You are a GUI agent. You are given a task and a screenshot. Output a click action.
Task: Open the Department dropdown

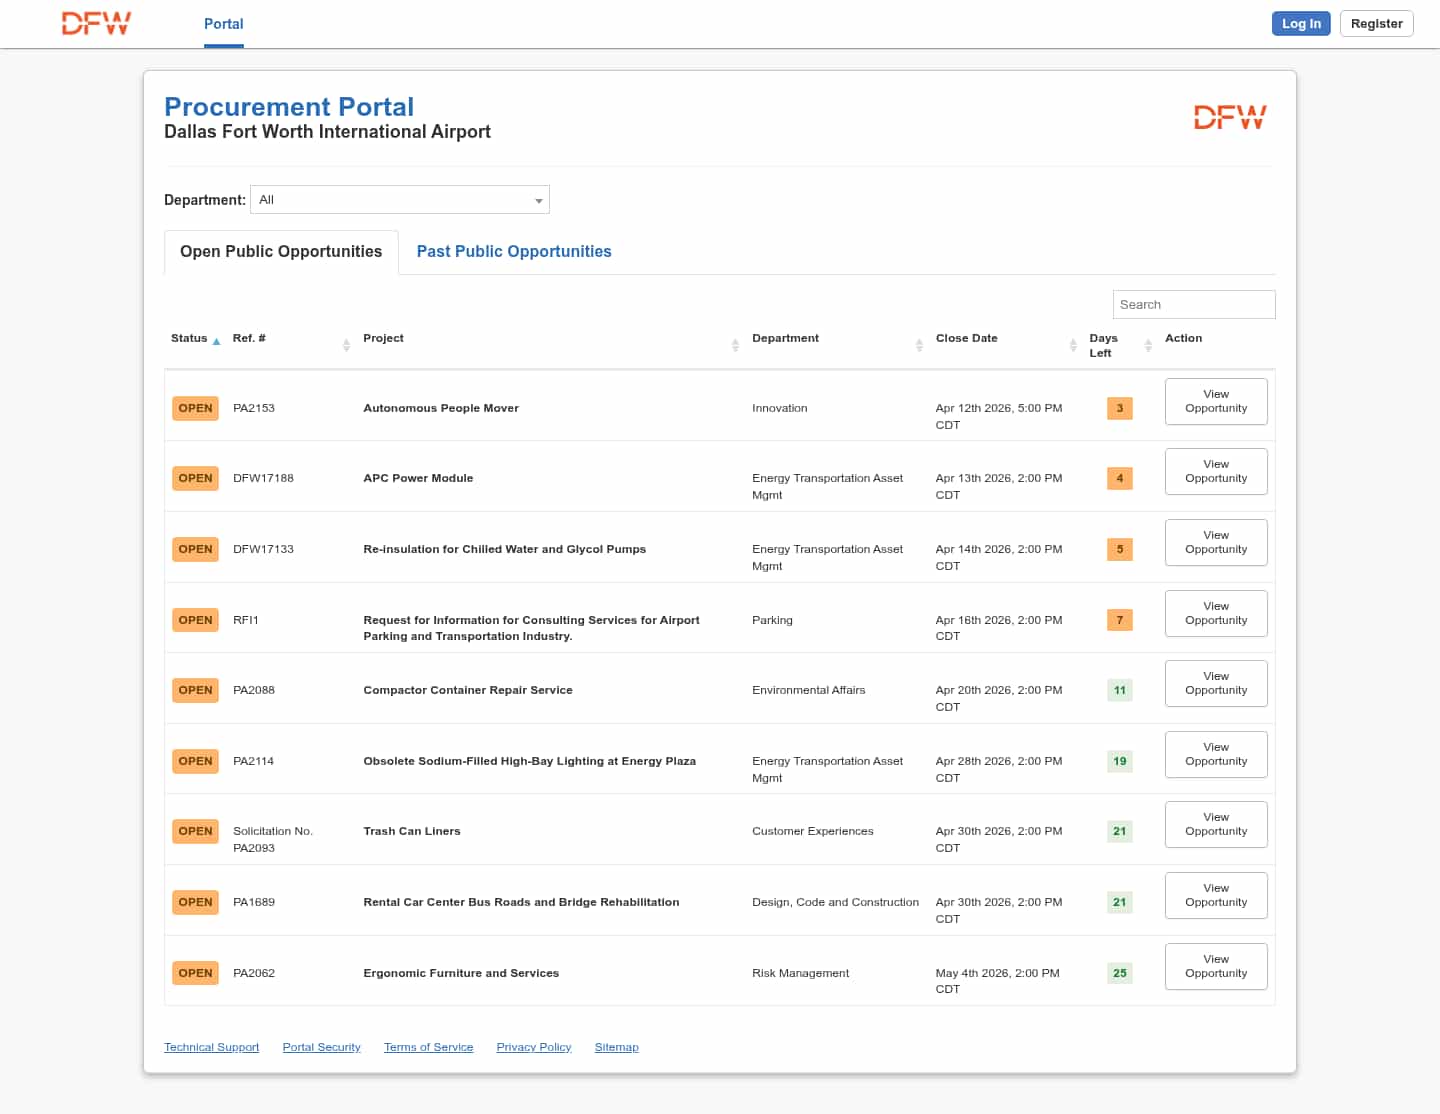399,200
